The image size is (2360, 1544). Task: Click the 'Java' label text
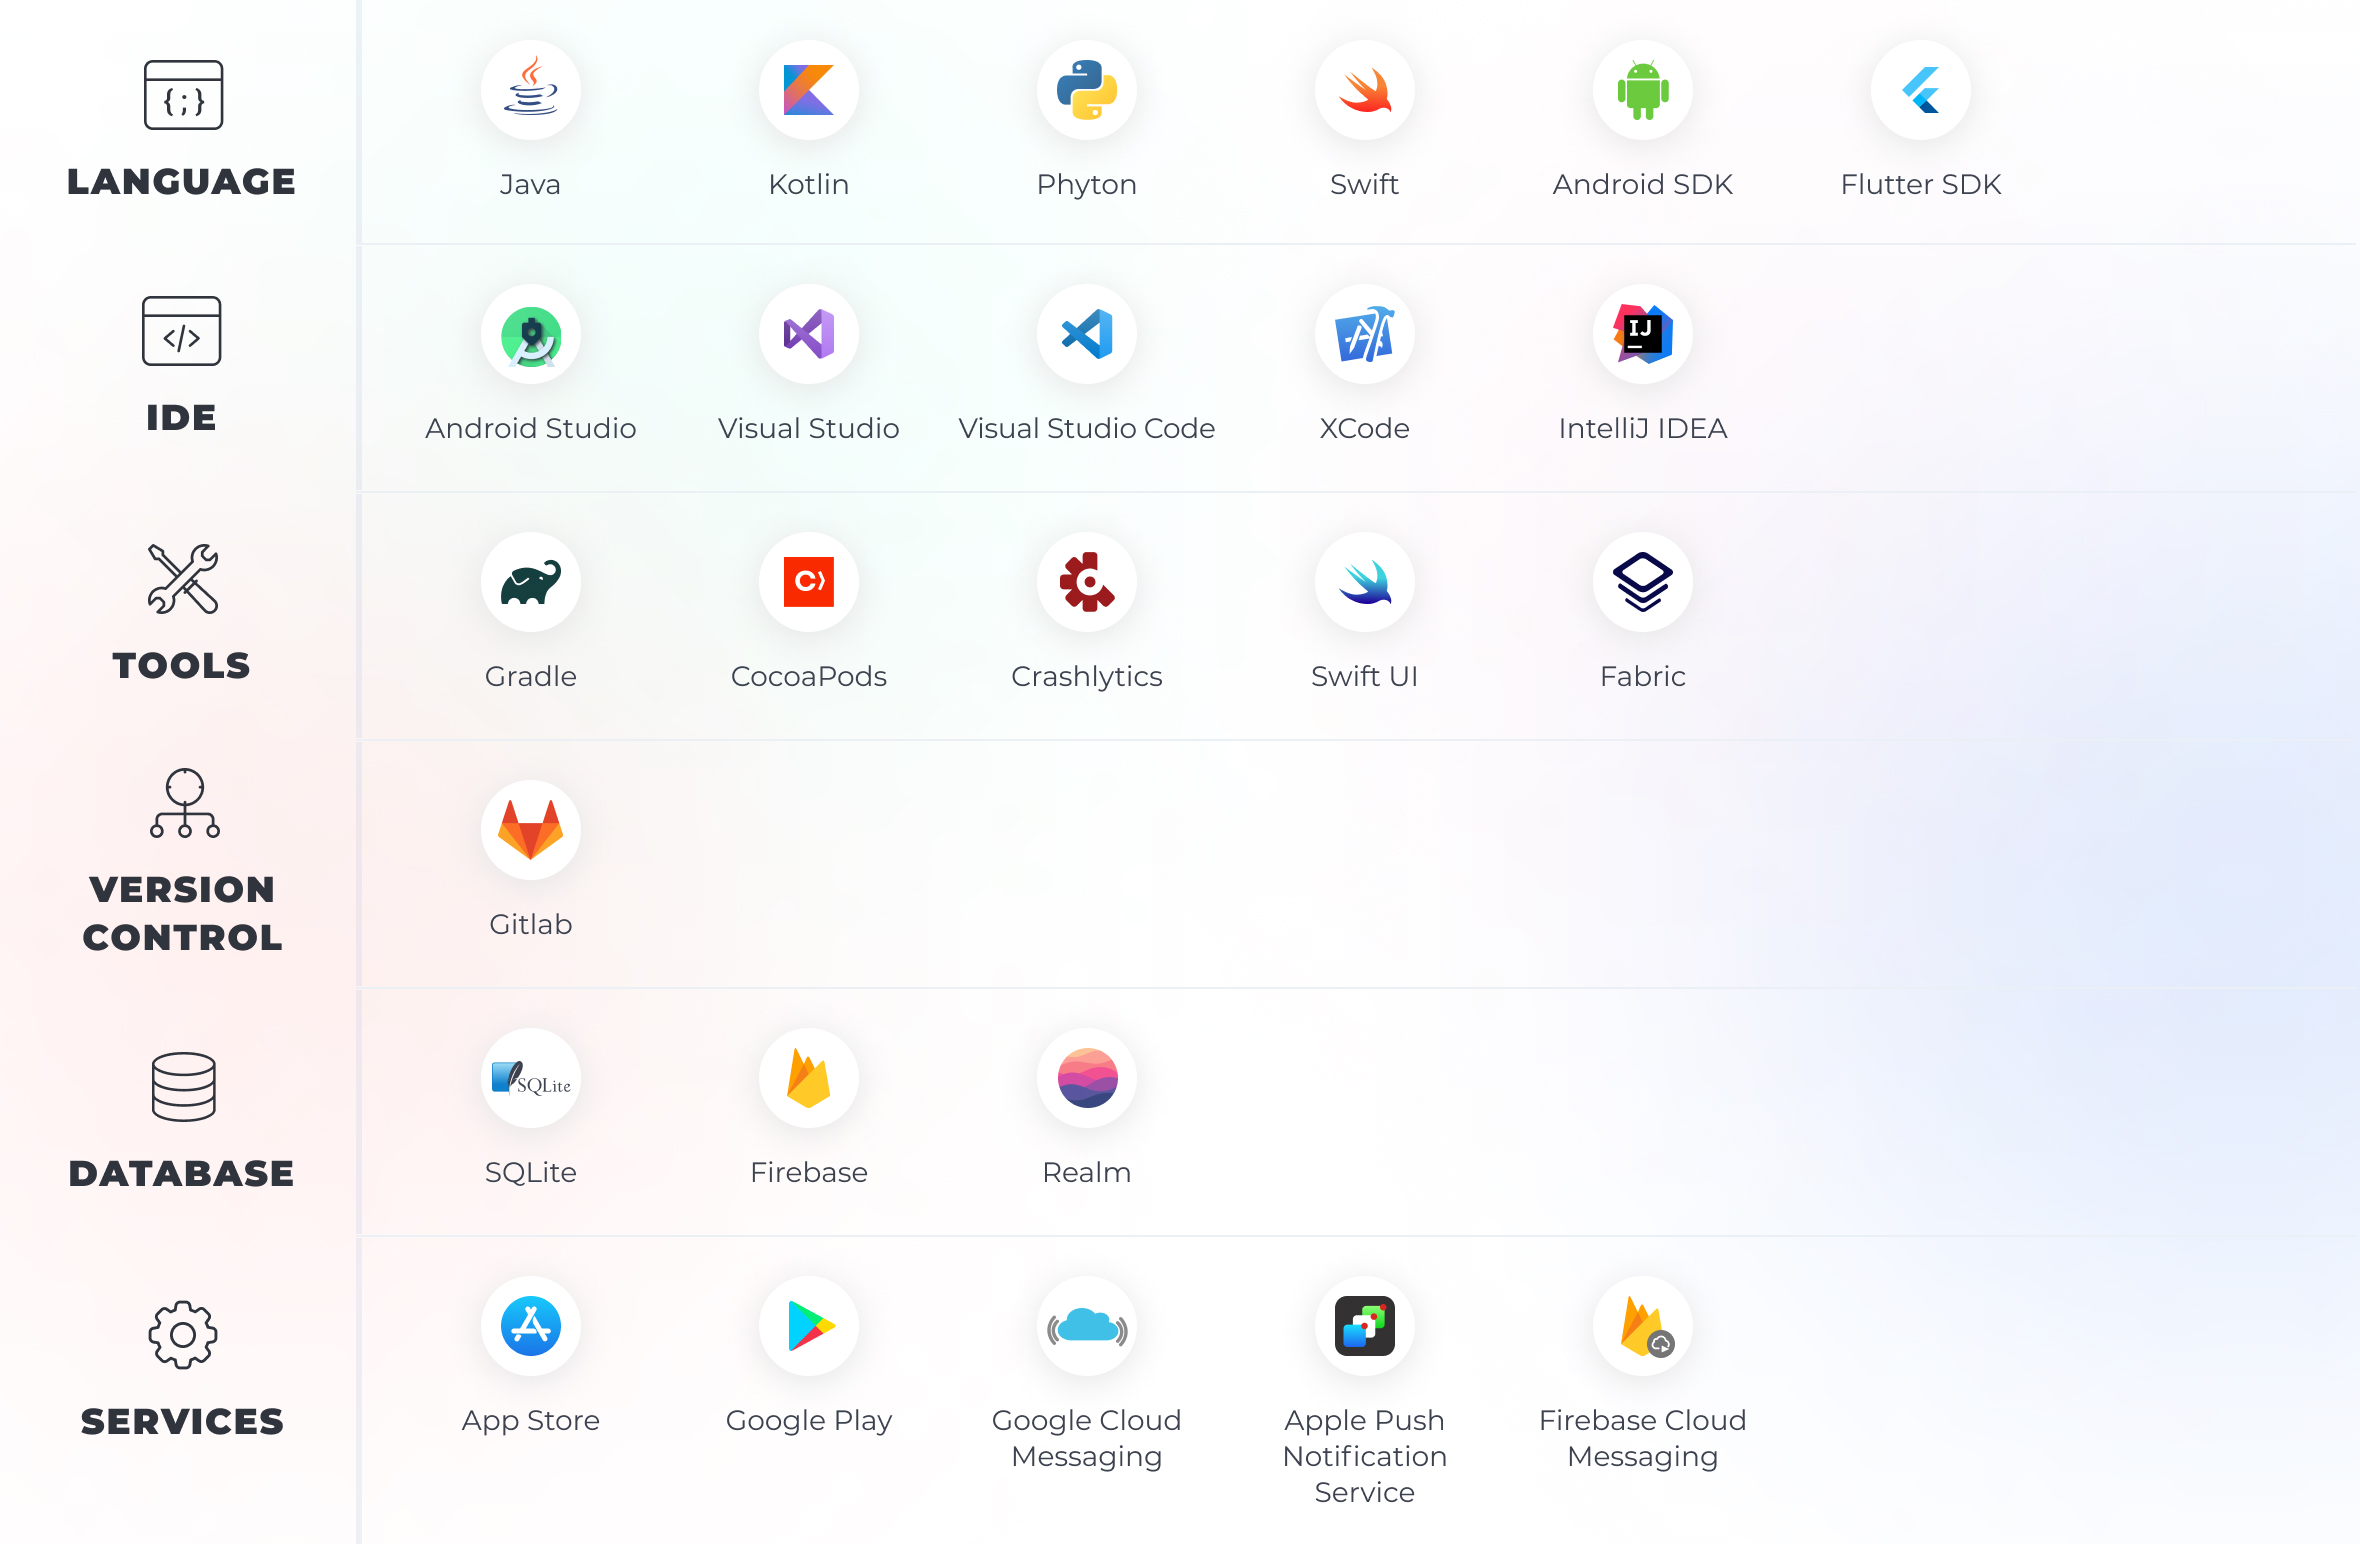pyautogui.click(x=530, y=185)
